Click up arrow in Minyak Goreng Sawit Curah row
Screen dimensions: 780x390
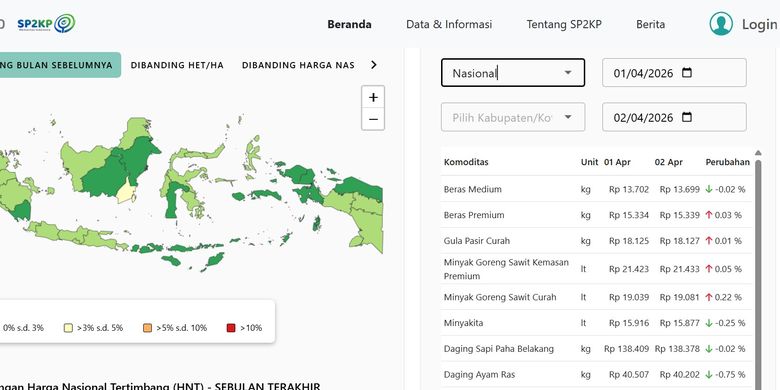tap(709, 297)
